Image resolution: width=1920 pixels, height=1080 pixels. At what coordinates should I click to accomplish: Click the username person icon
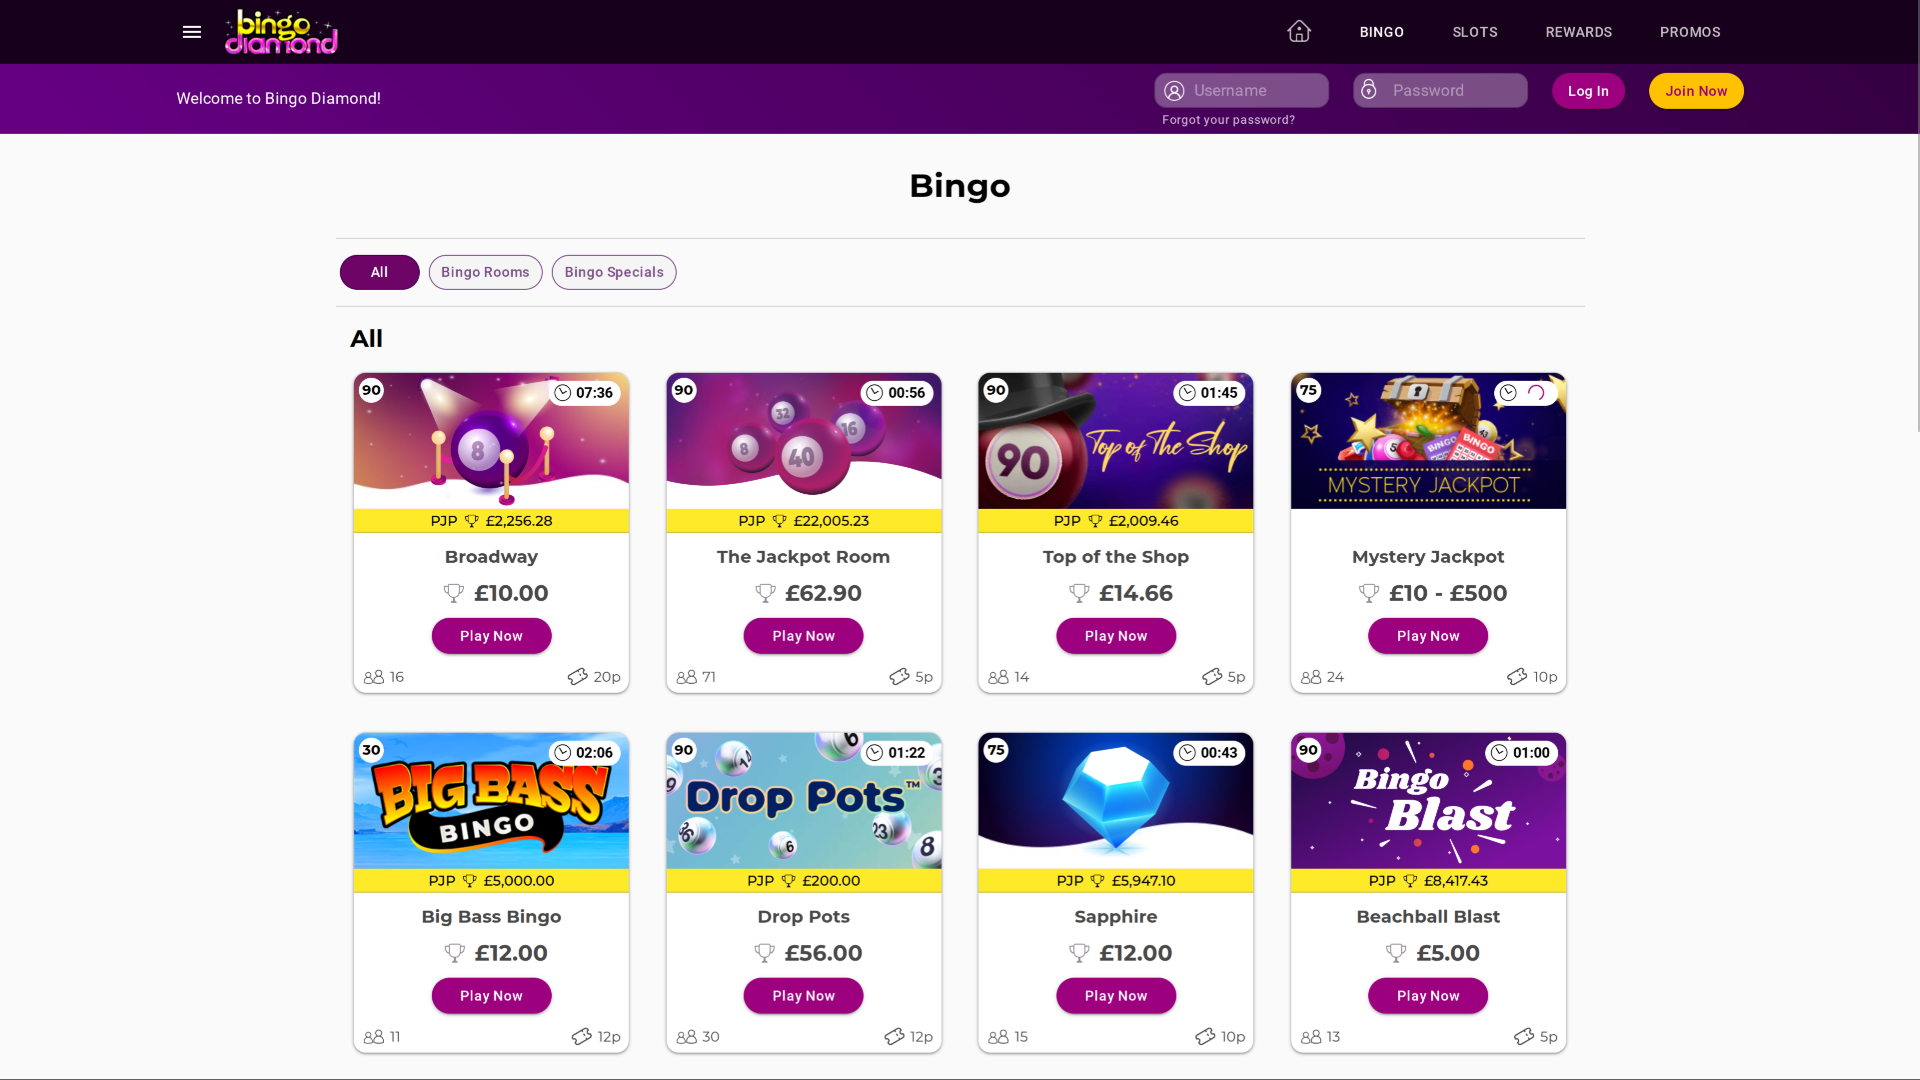pyautogui.click(x=1174, y=90)
